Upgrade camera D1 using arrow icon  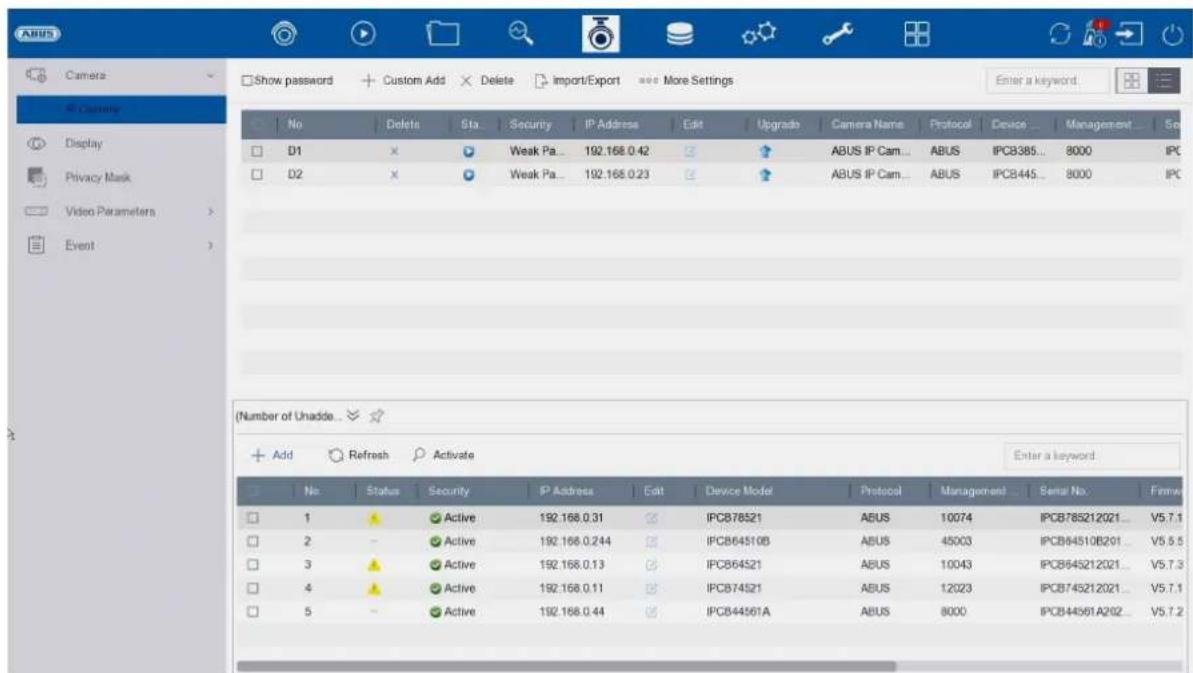point(765,151)
